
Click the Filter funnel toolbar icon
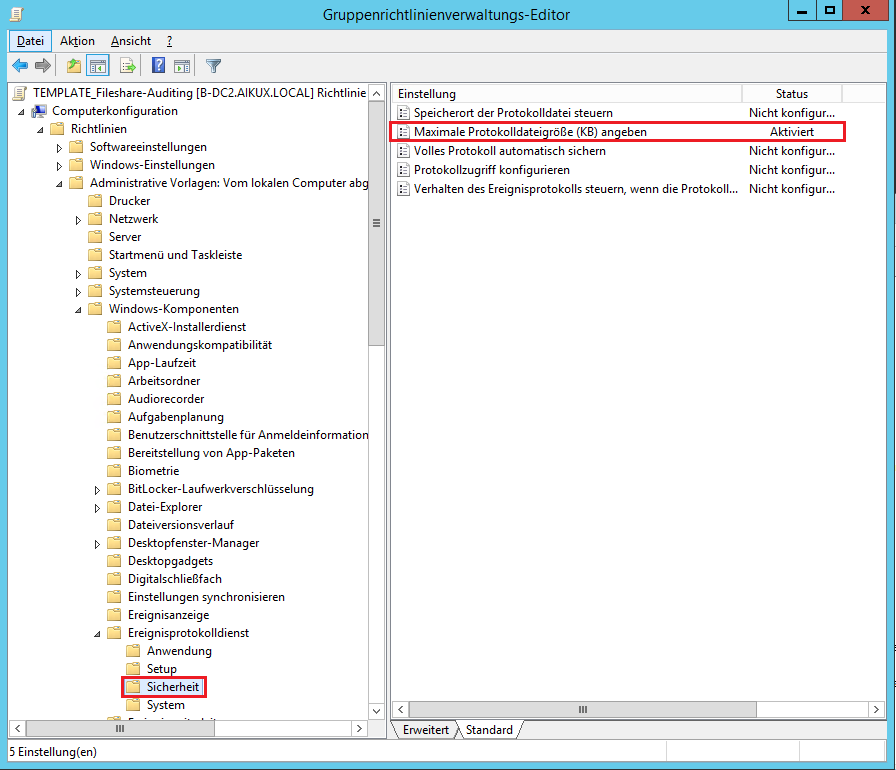[x=213, y=66]
